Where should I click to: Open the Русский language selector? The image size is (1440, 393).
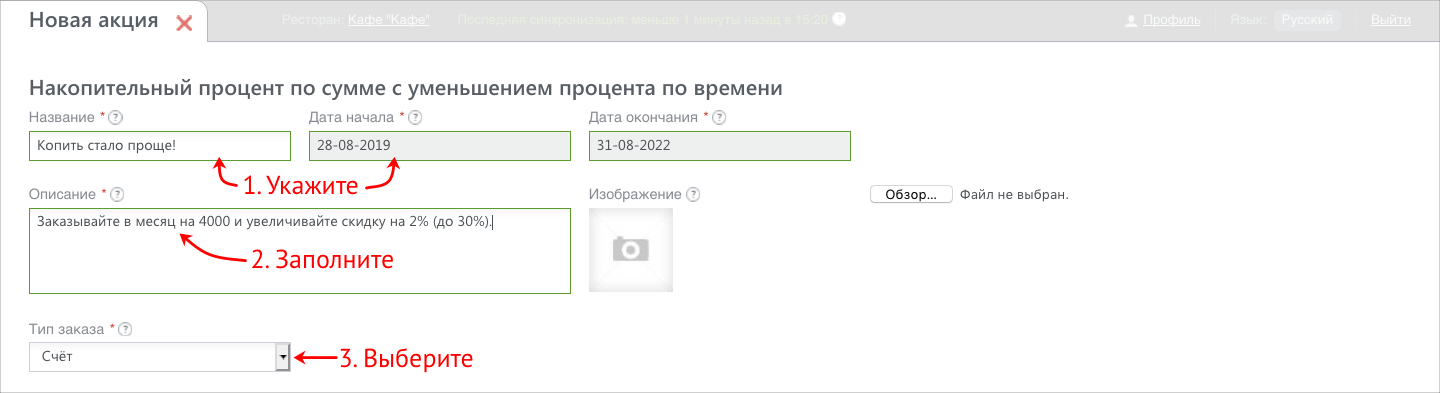1307,20
